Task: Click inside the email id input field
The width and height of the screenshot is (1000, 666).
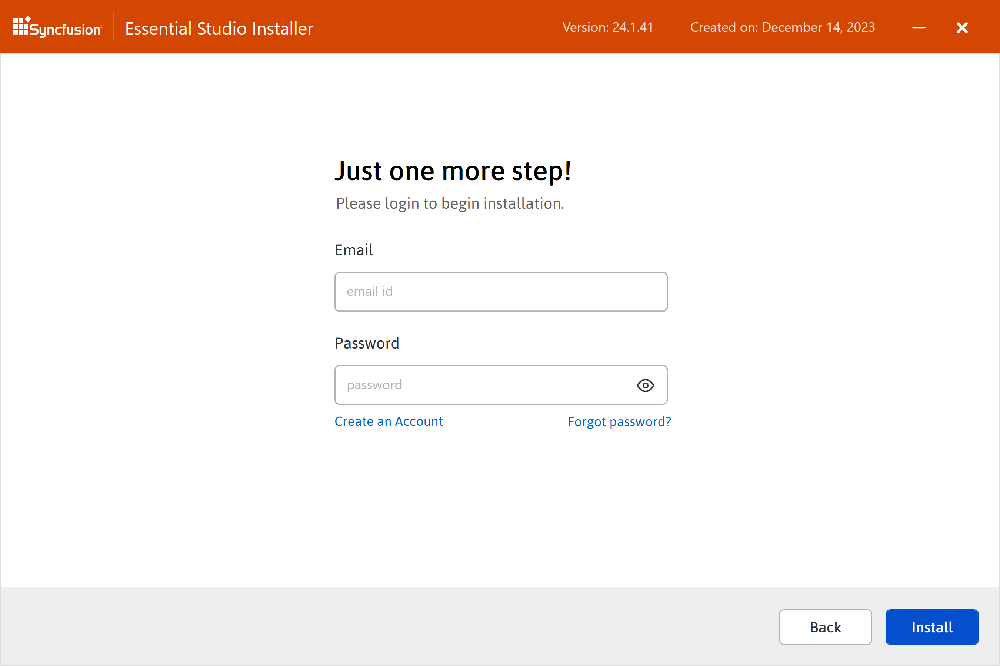Action: point(500,291)
